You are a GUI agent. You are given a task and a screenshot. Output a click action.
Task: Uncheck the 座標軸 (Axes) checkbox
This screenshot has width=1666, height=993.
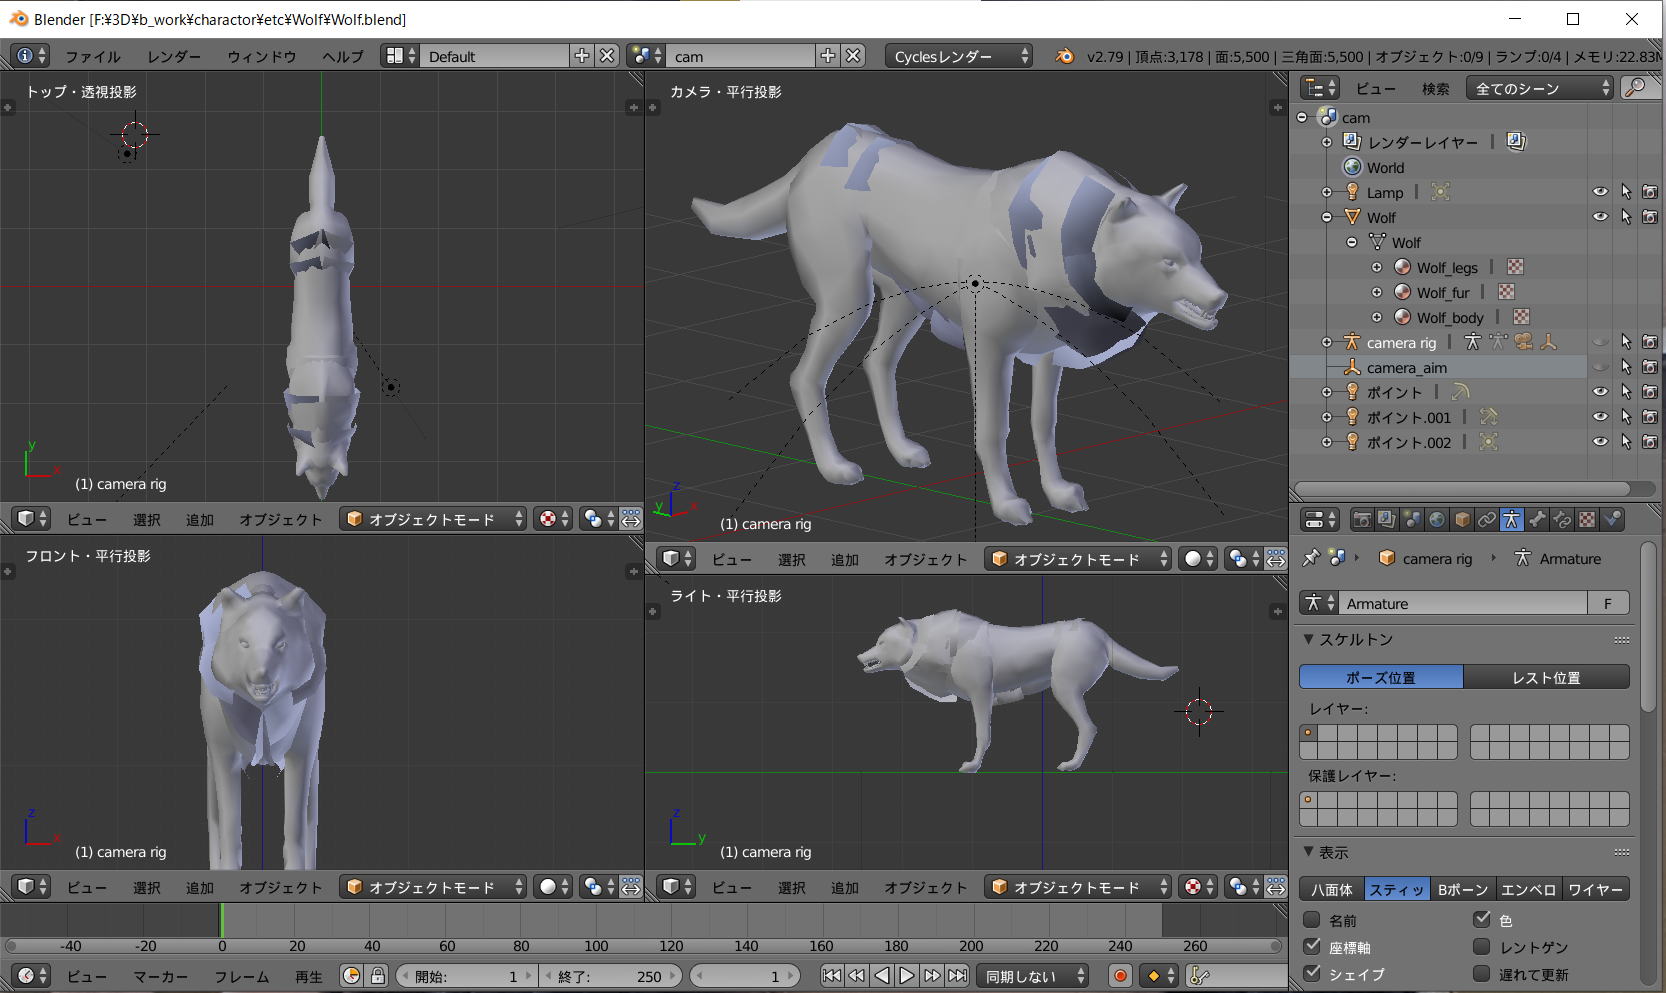click(x=1312, y=947)
